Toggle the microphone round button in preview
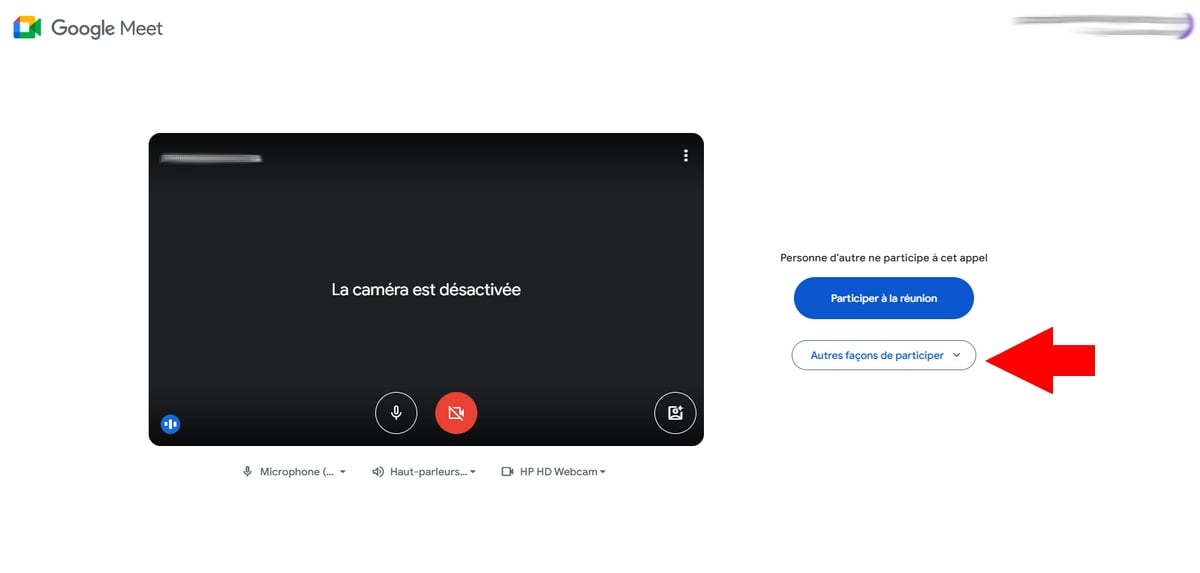This screenshot has width=1200, height=573. (396, 412)
